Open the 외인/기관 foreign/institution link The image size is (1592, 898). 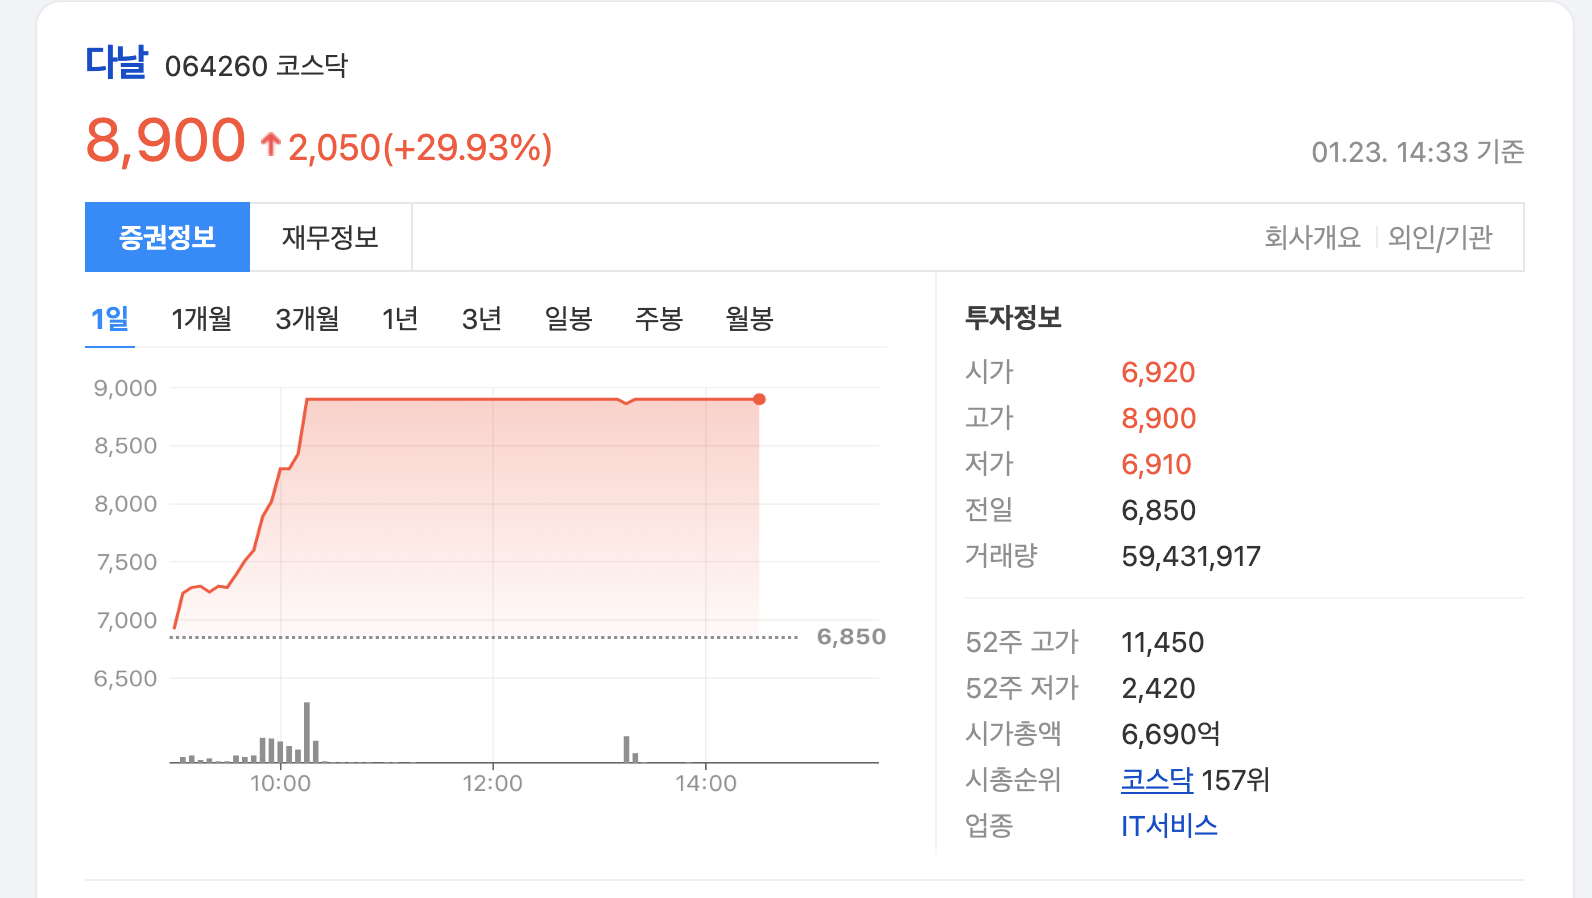pyautogui.click(x=1438, y=237)
